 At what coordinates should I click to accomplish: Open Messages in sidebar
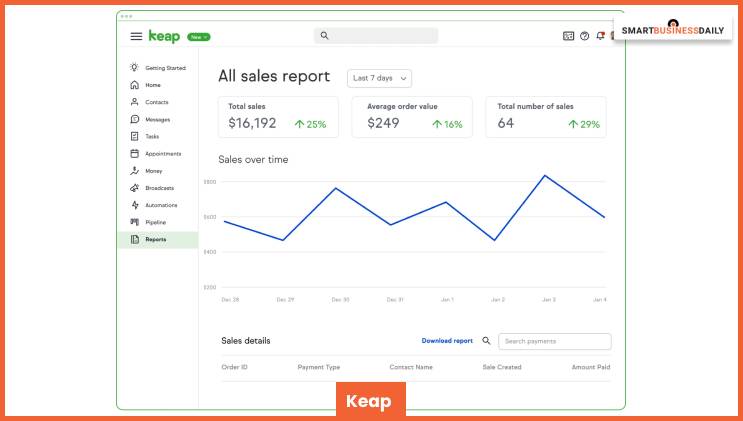158,119
